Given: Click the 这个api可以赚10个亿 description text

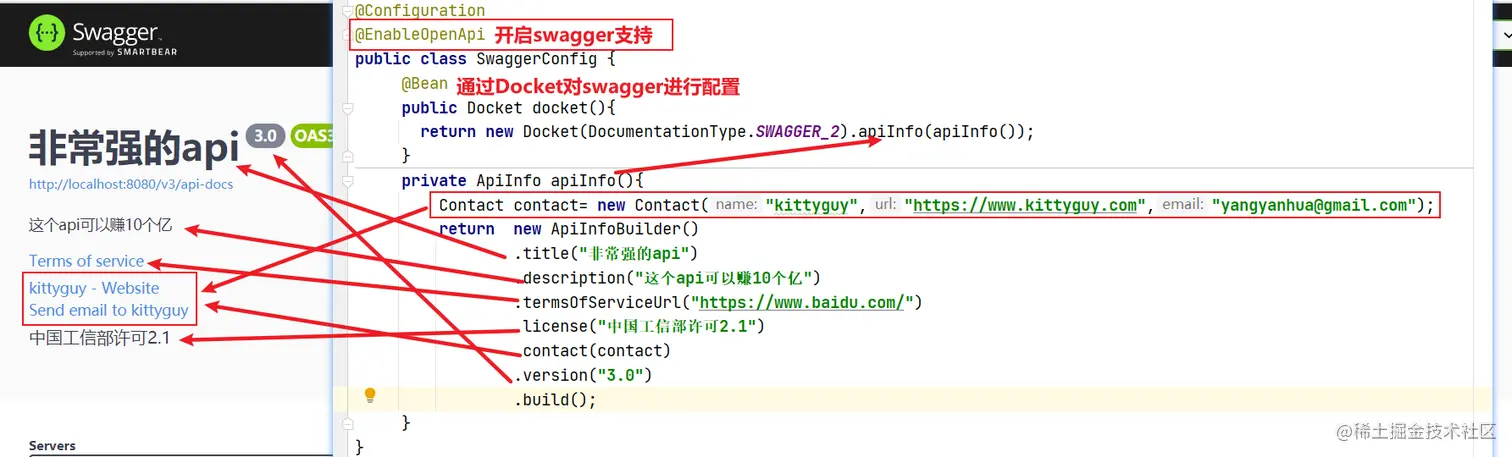Looking at the screenshot, I should (101, 225).
